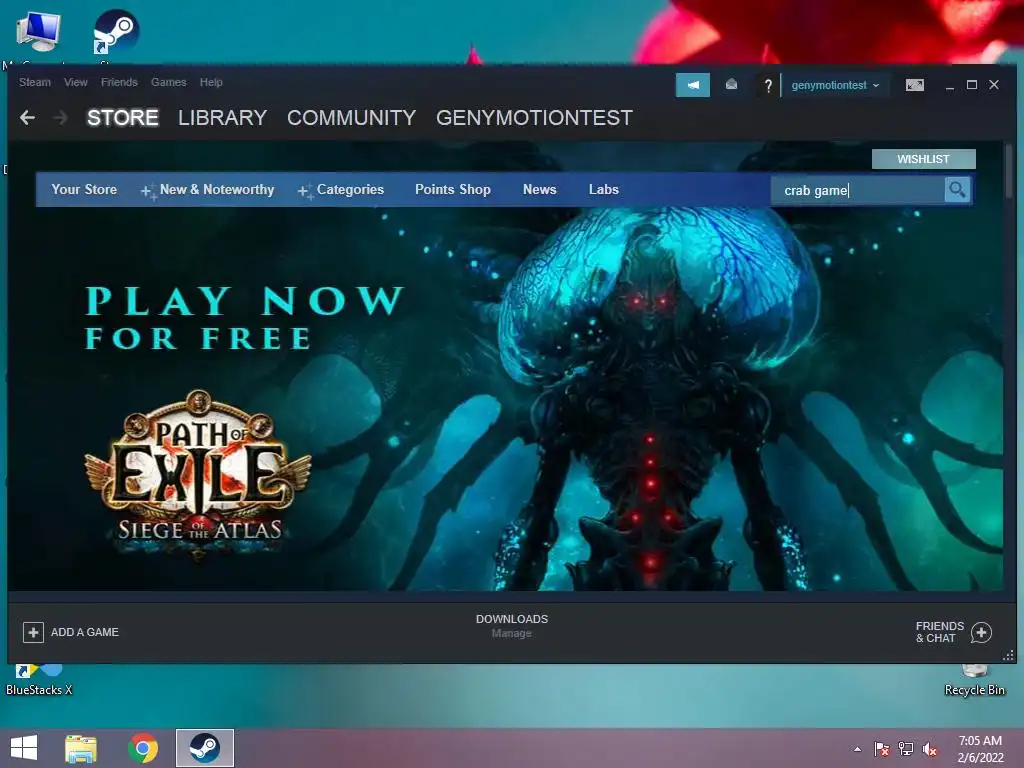
Task: Maximize the Steam window
Action: click(972, 85)
